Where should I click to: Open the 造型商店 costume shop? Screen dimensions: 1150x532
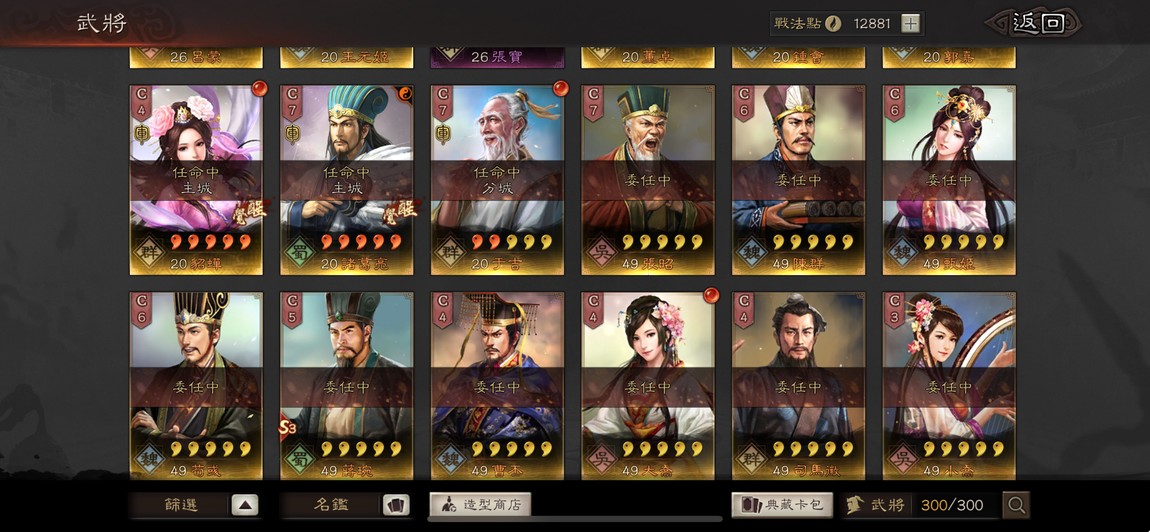[x=480, y=504]
